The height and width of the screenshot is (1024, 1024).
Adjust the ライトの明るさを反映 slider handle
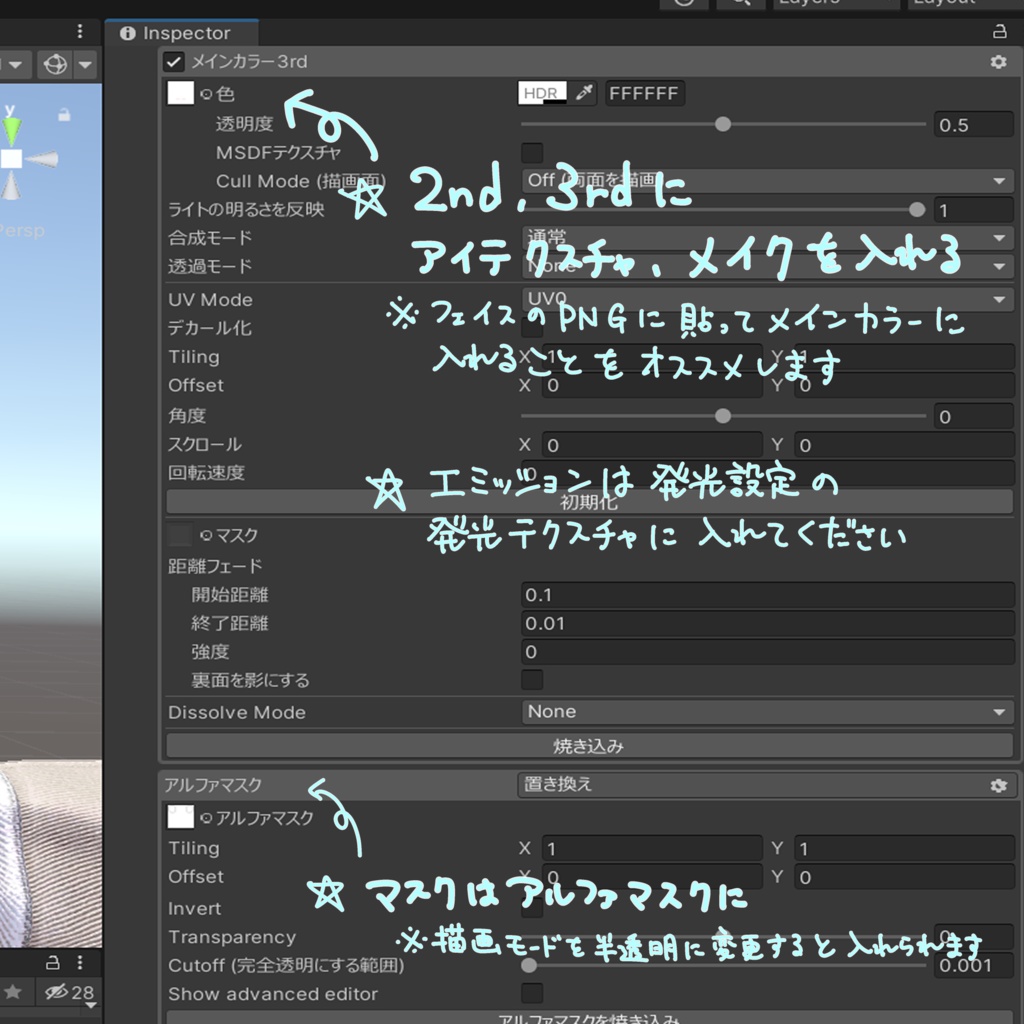tap(917, 210)
